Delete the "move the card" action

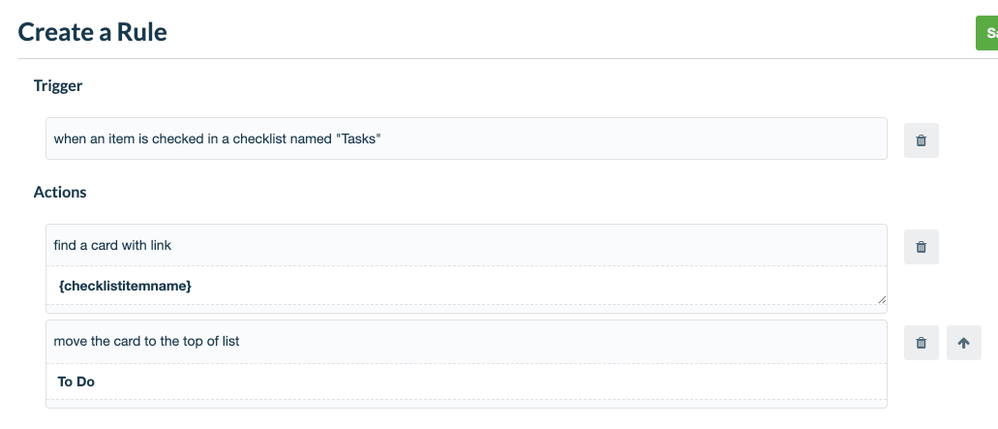pyautogui.click(x=921, y=343)
